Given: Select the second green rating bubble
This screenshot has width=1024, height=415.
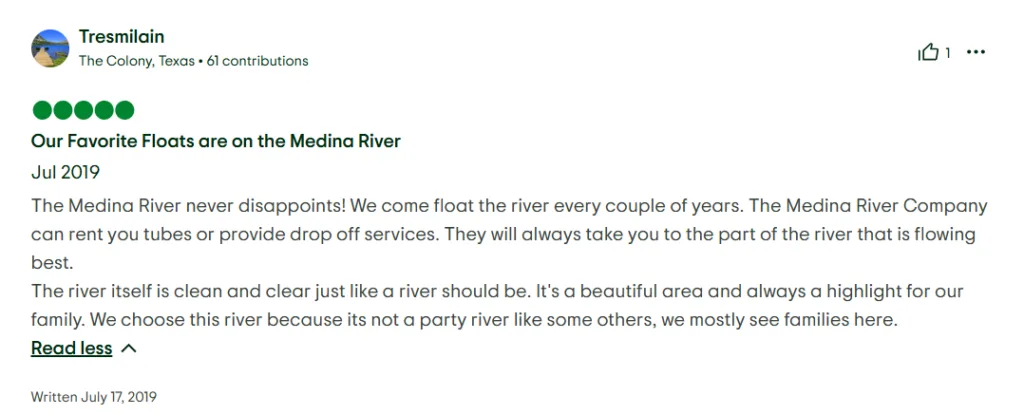Looking at the screenshot, I should point(63,110).
